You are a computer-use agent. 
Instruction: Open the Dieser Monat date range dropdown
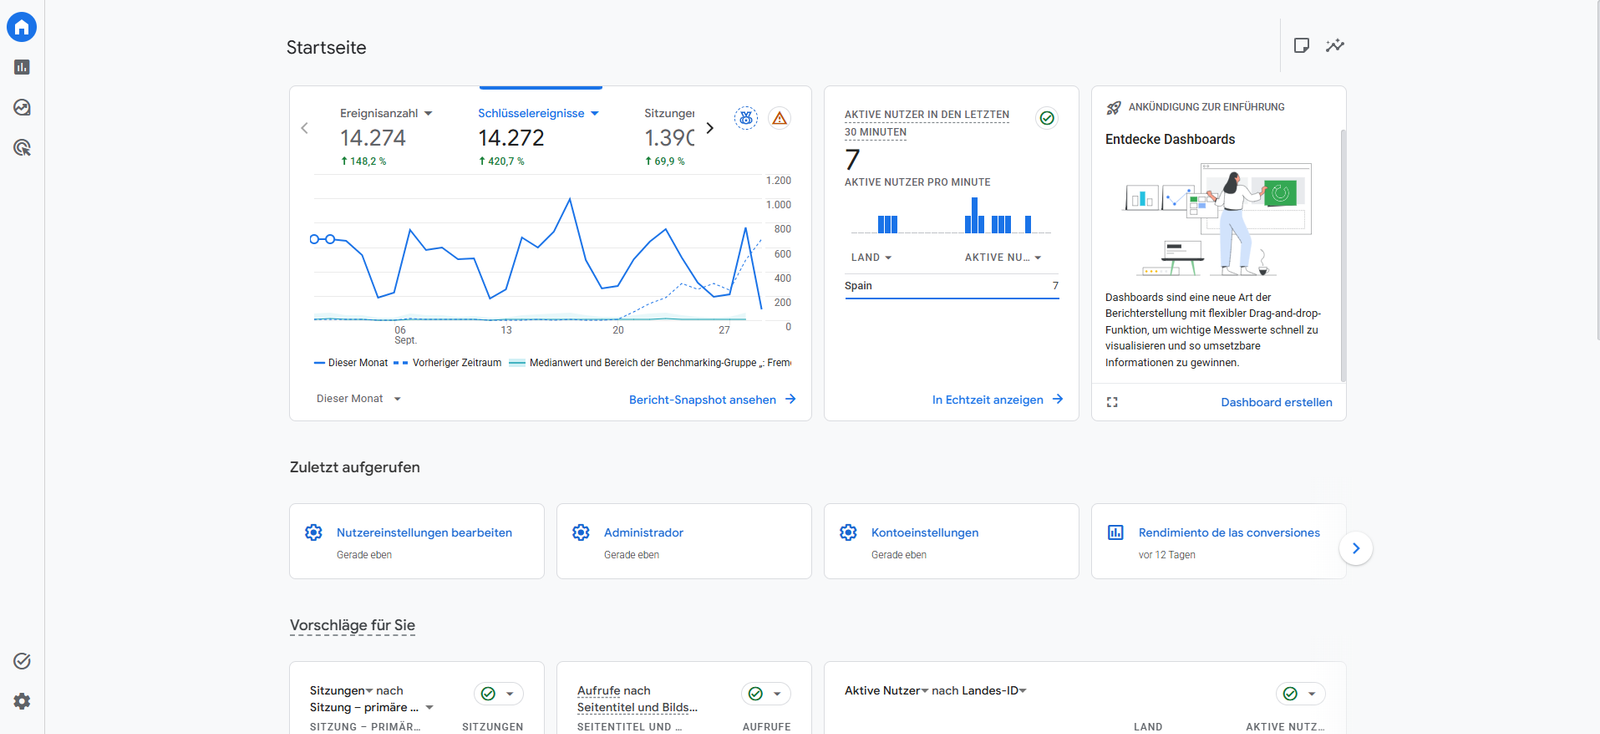tap(359, 399)
